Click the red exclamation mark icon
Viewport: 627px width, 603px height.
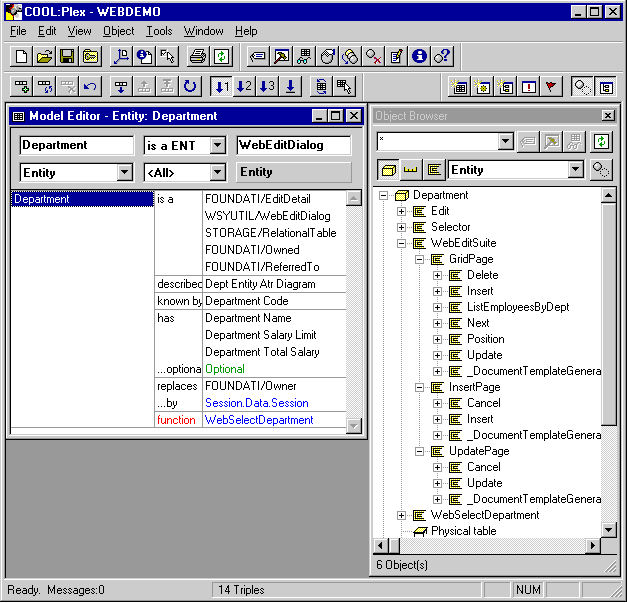(529, 86)
